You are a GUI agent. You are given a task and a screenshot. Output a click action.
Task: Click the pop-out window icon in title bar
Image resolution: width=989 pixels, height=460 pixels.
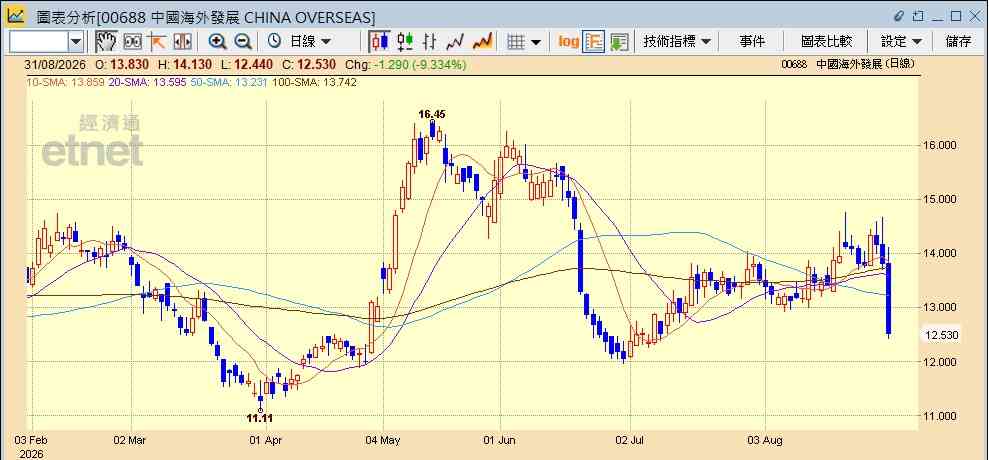[918, 16]
